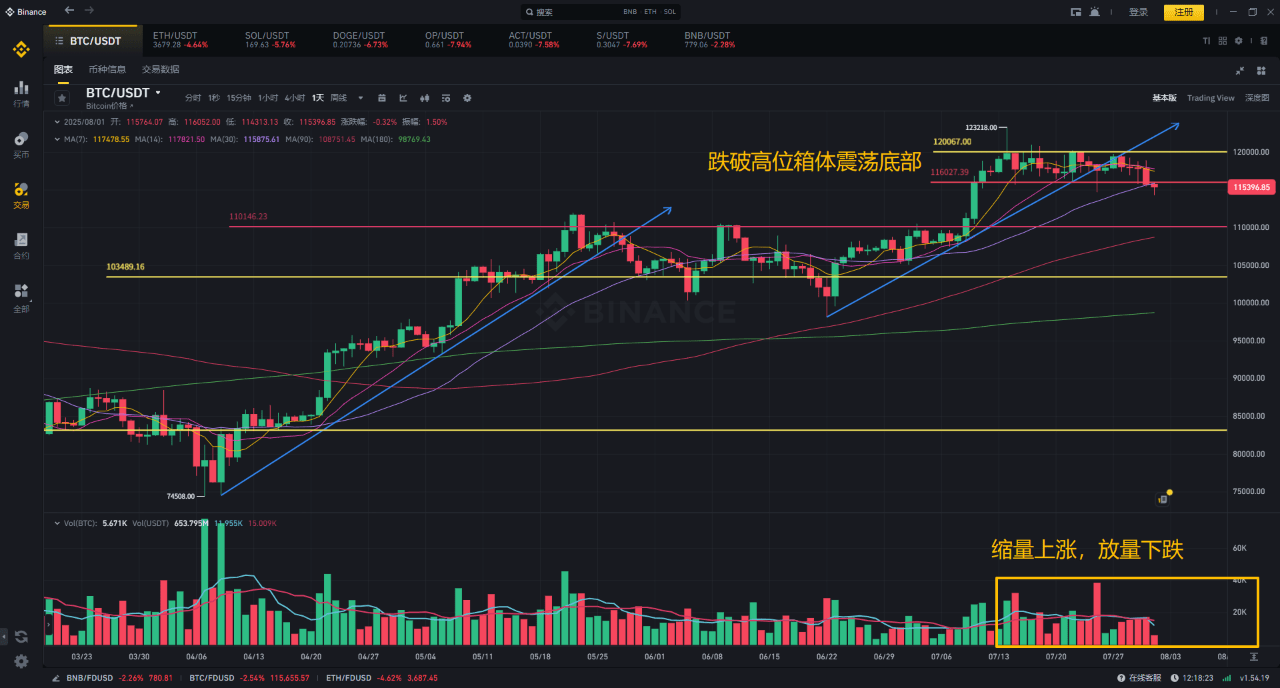
Task: Switch to DOGE/USDT pair tab
Action: coord(360,40)
